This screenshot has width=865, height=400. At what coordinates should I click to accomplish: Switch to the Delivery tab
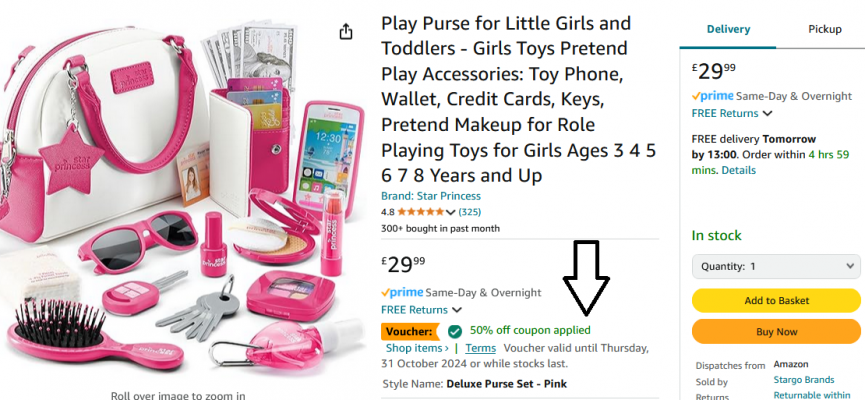pyautogui.click(x=728, y=29)
